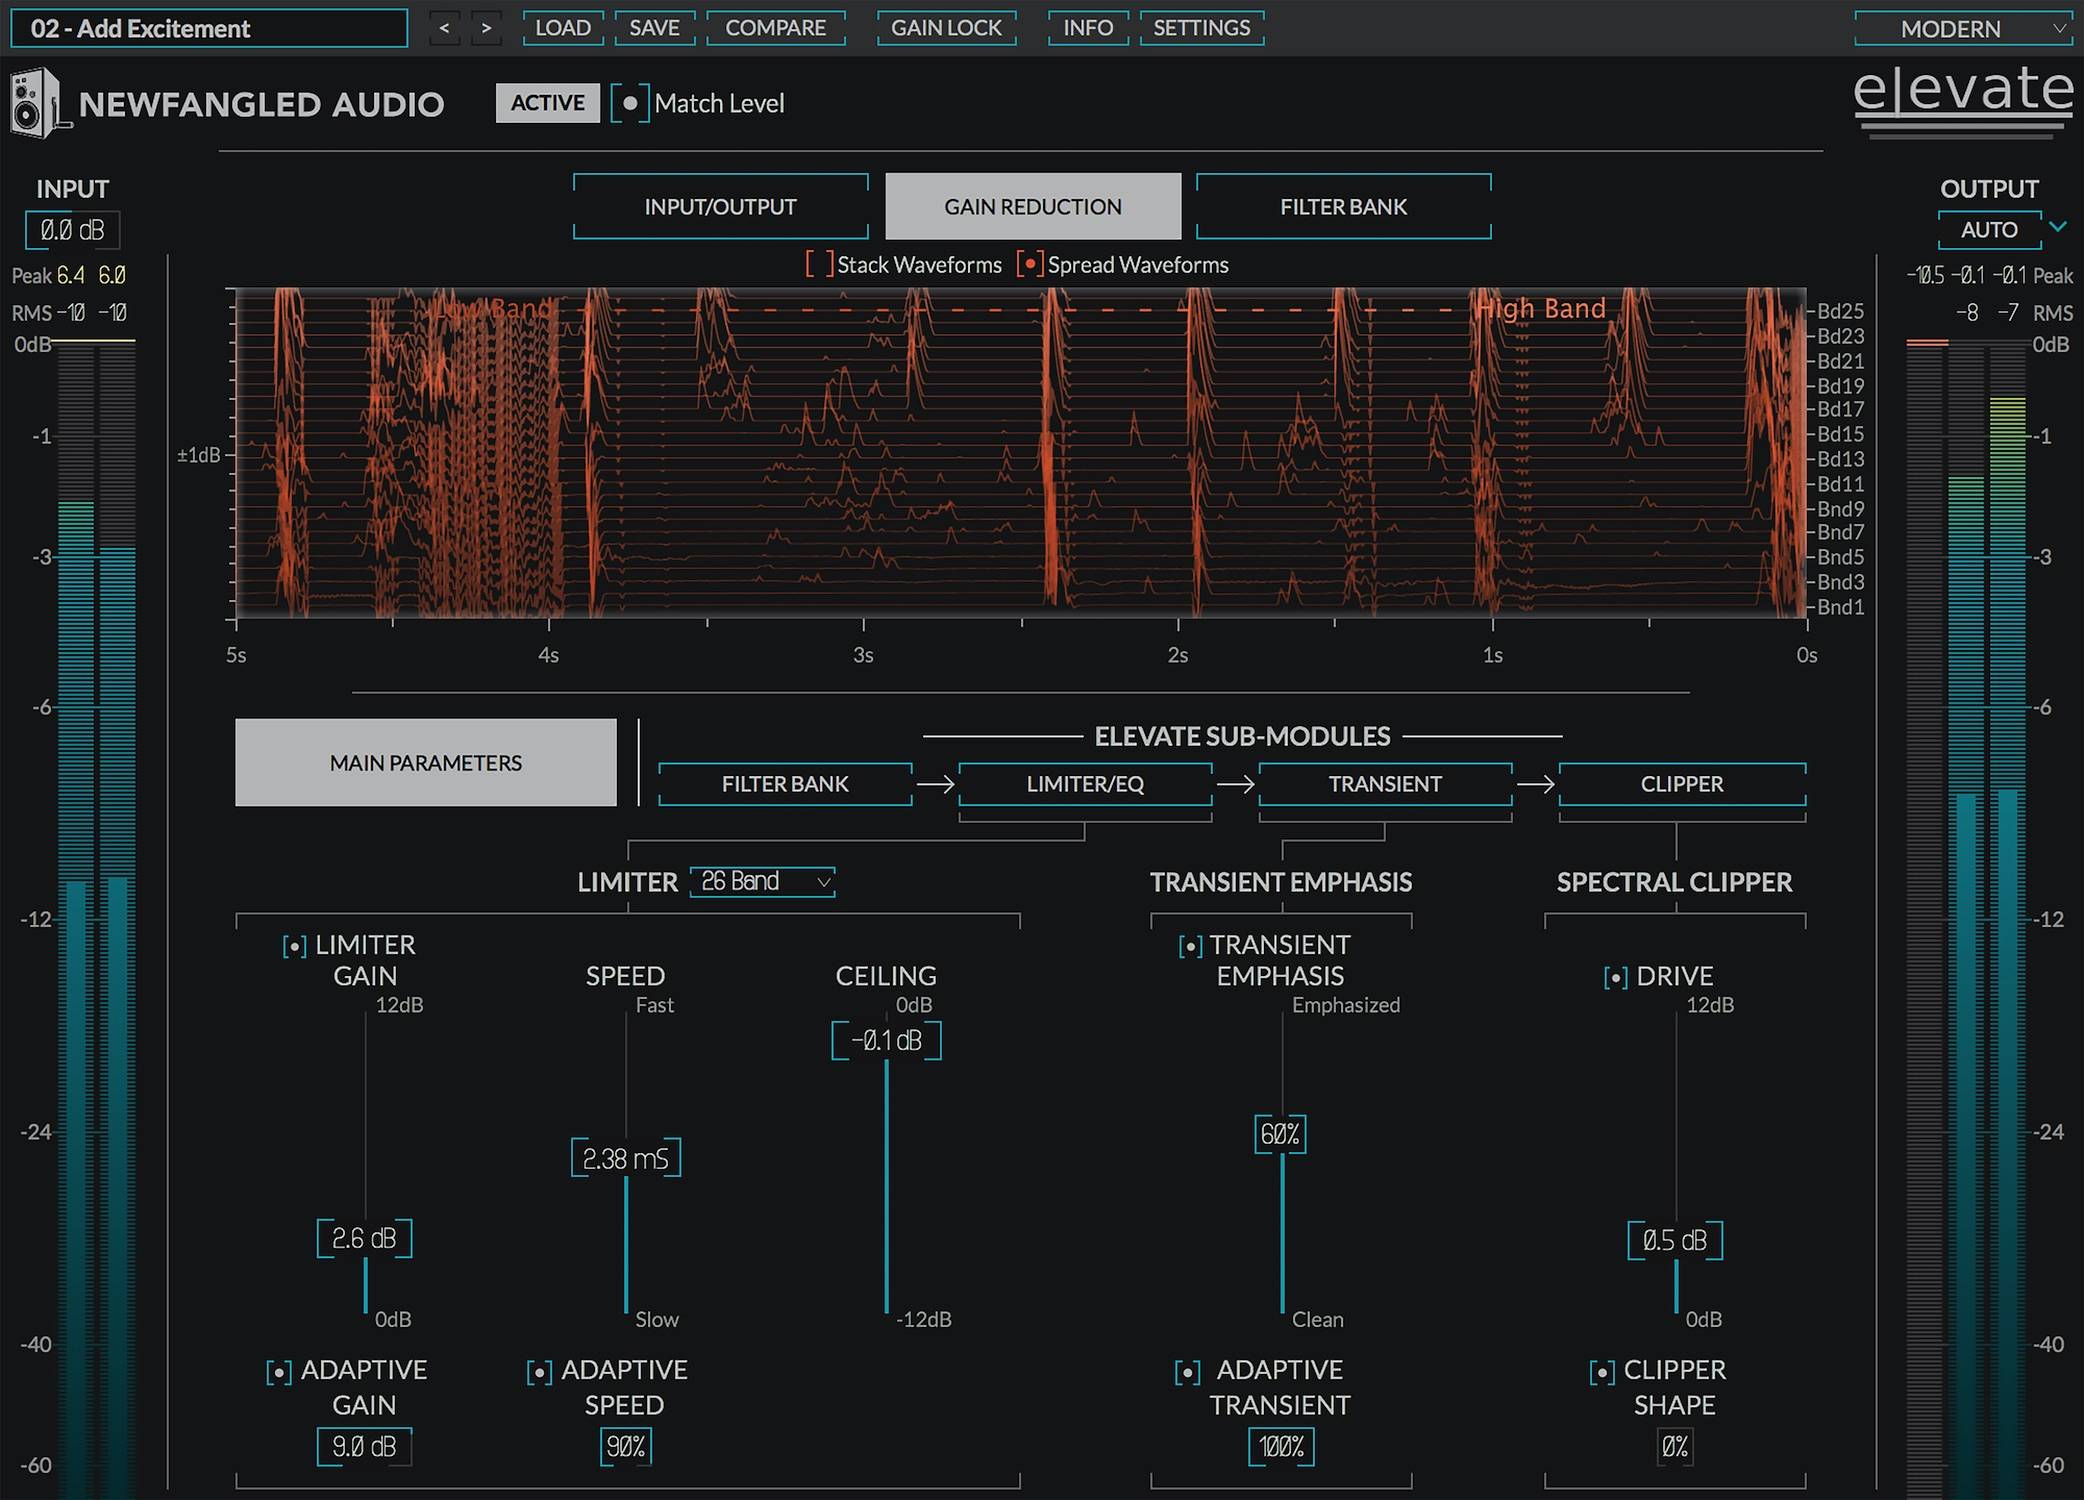The height and width of the screenshot is (1500, 2084).
Task: Click the GAIN LOCK button
Action: click(946, 28)
